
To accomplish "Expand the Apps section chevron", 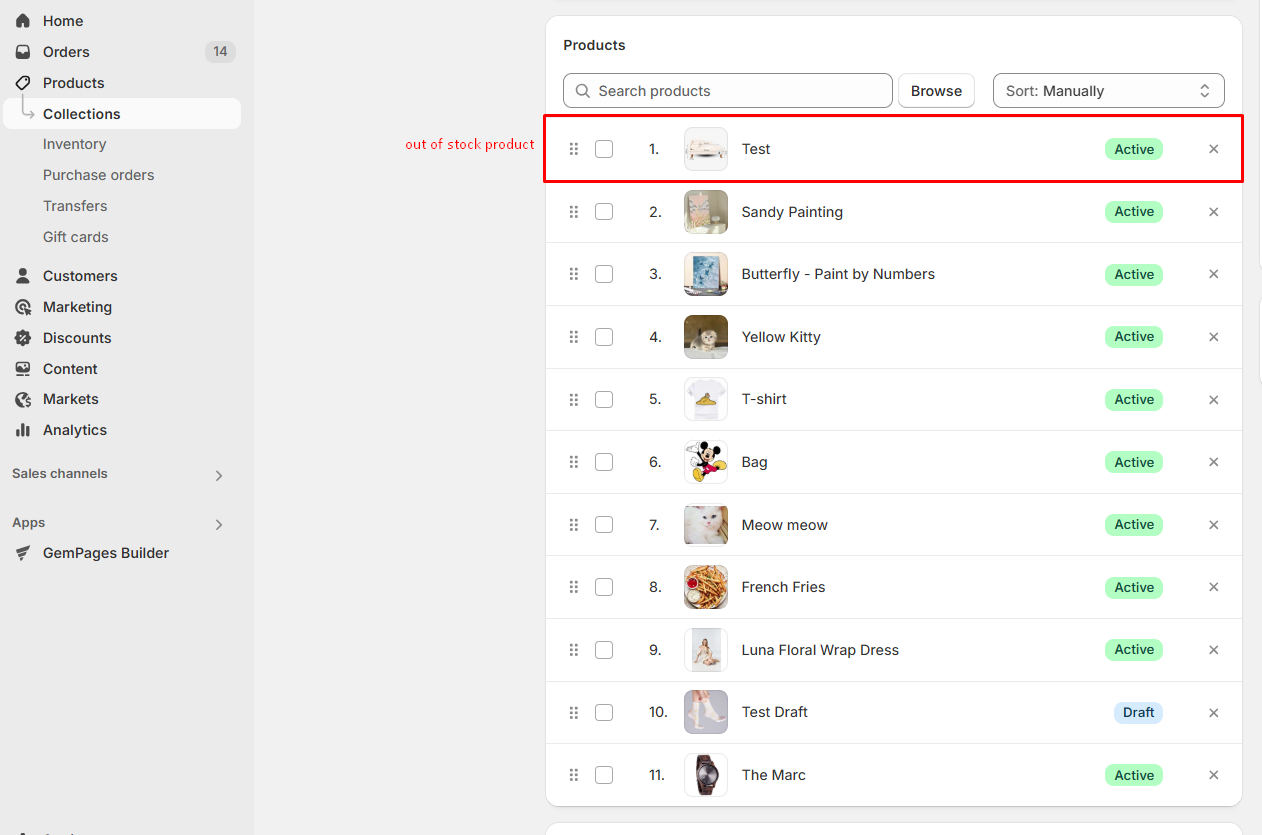I will [219, 525].
